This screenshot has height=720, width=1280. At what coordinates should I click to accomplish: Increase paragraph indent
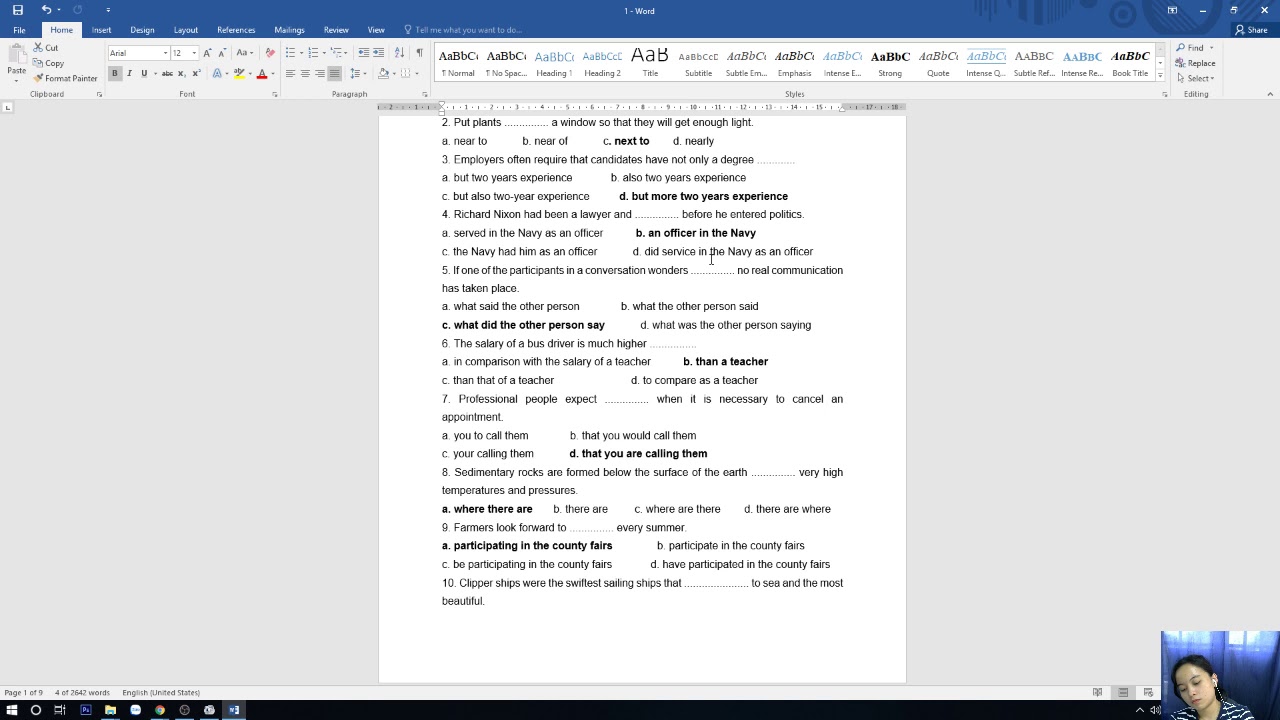pos(379,53)
